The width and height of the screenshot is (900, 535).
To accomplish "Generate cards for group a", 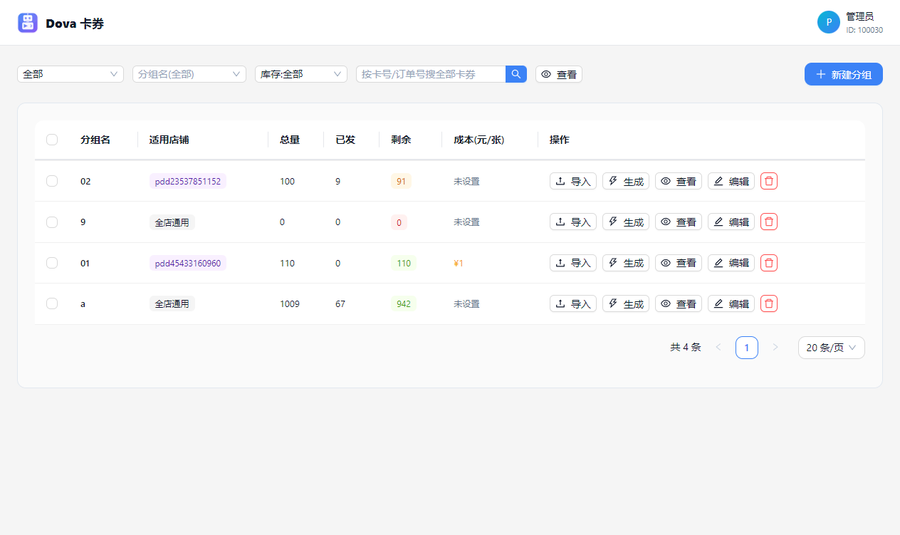I will tap(626, 304).
